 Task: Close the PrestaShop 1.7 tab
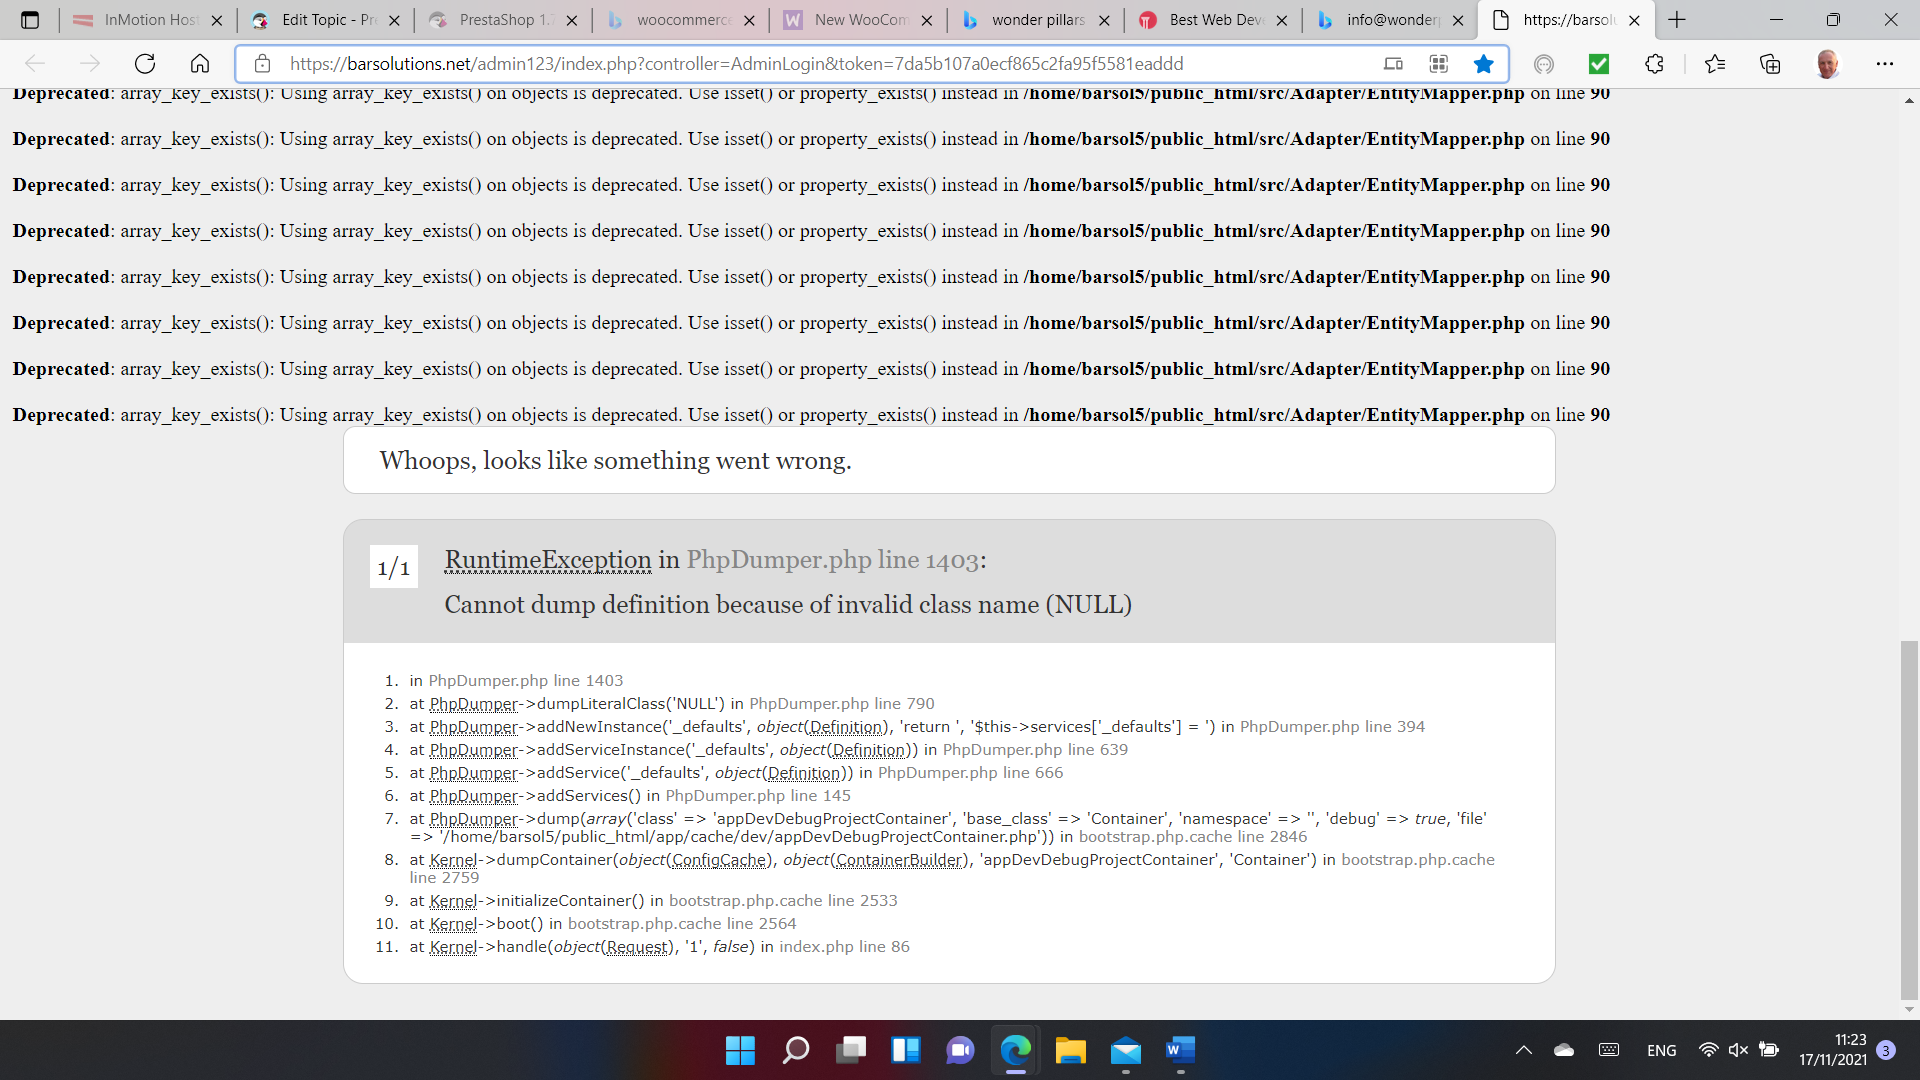click(x=572, y=20)
